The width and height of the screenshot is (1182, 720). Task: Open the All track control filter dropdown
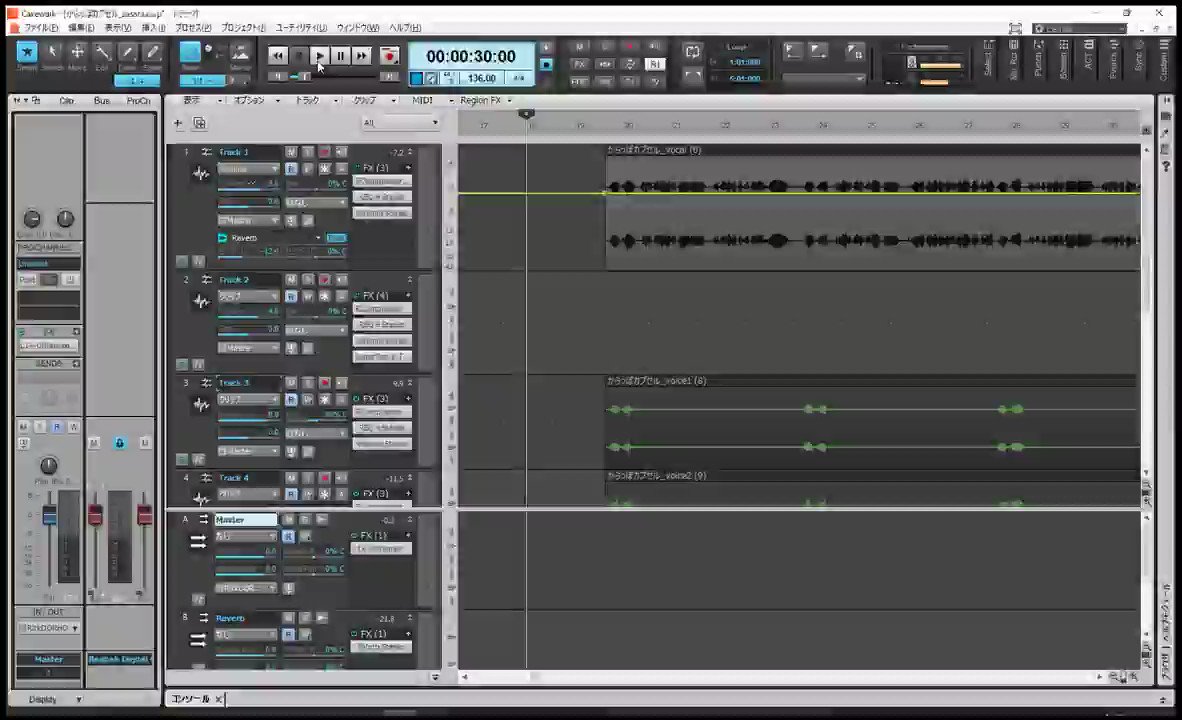click(400, 123)
